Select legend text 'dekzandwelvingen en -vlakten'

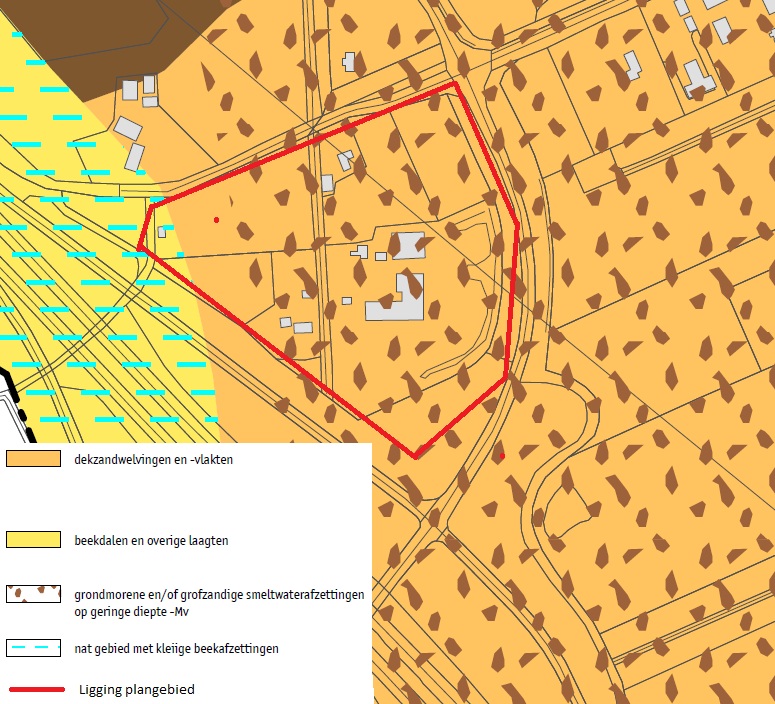point(153,459)
